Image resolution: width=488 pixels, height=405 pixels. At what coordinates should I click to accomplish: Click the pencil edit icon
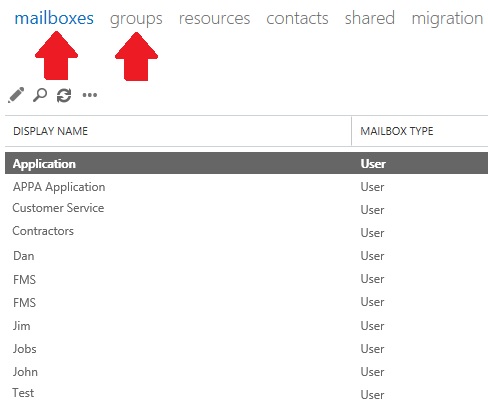tap(16, 95)
